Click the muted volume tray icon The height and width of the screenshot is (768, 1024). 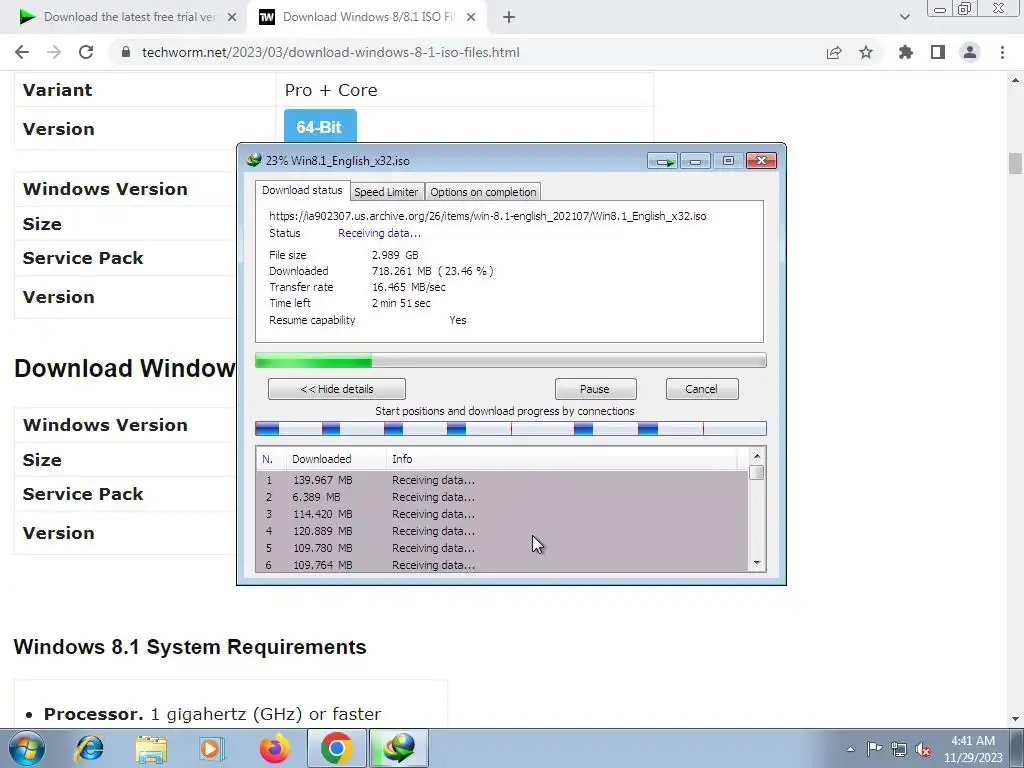coord(923,749)
